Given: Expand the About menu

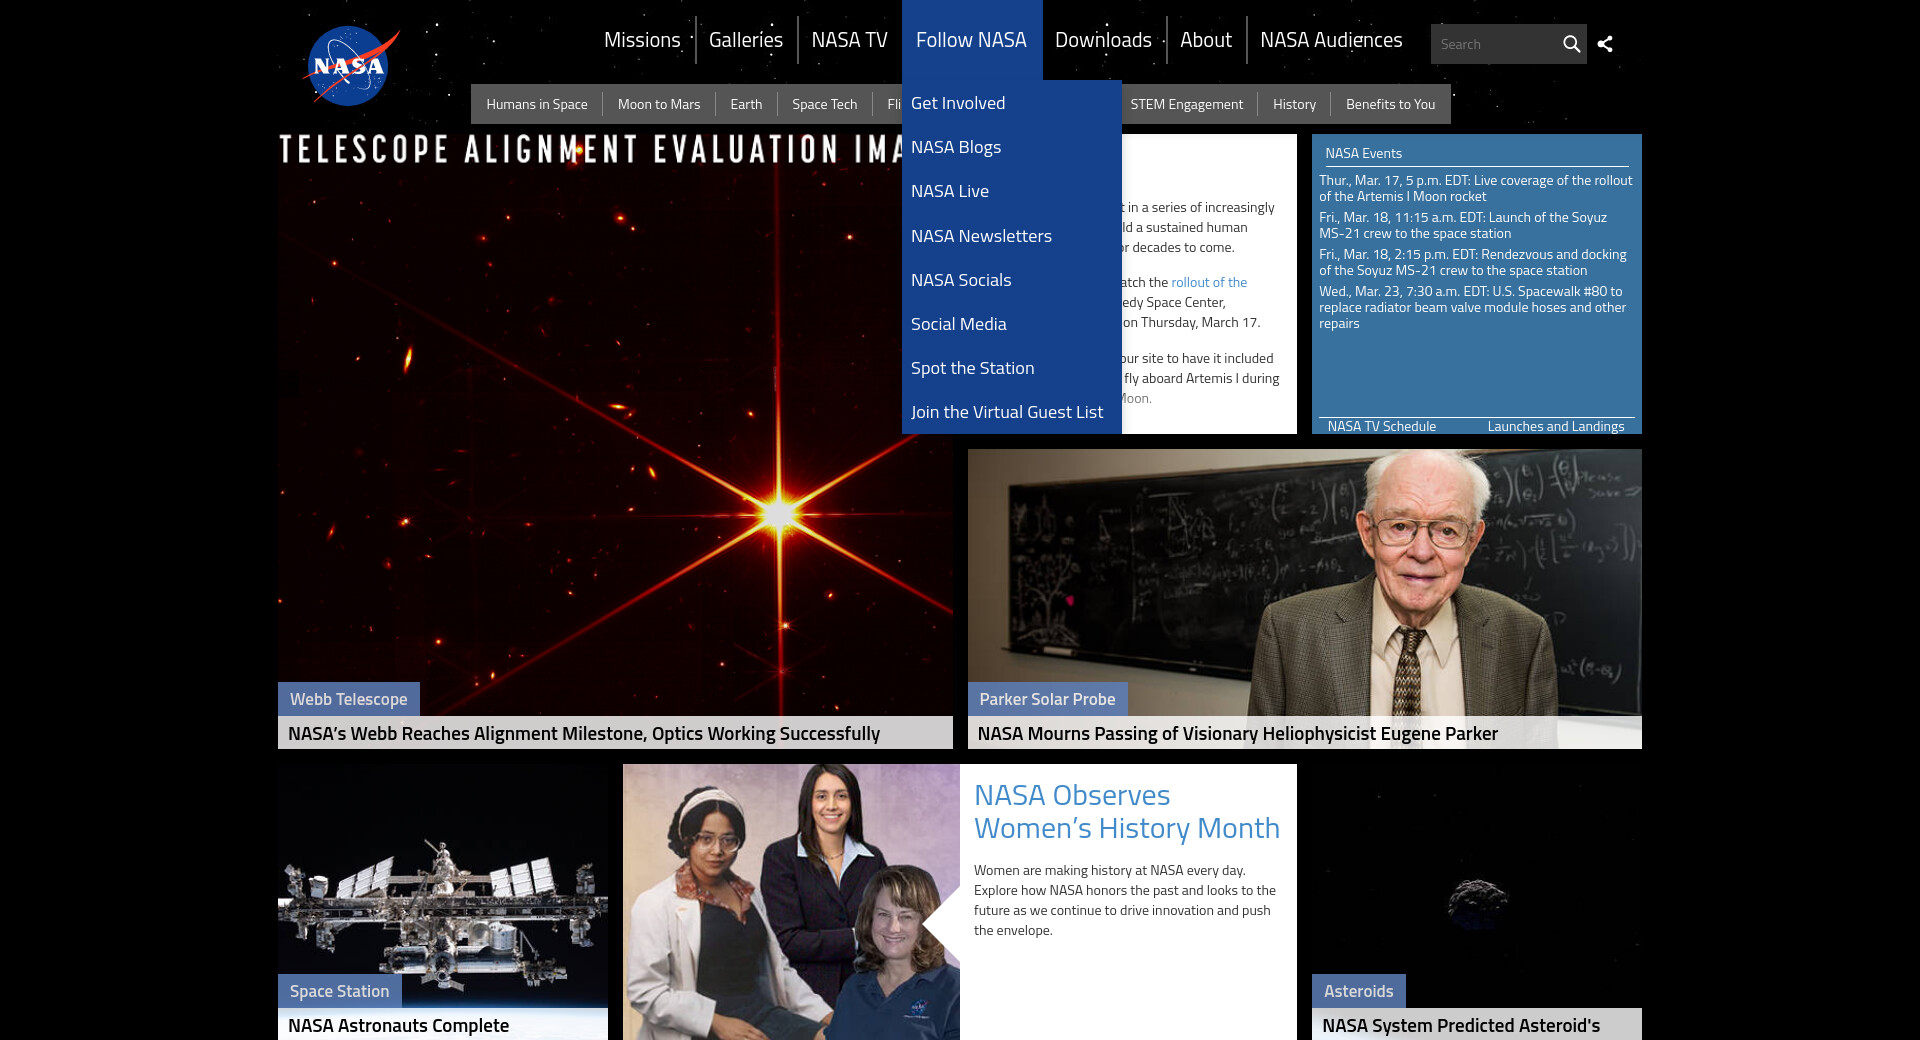Looking at the screenshot, I should pos(1206,40).
